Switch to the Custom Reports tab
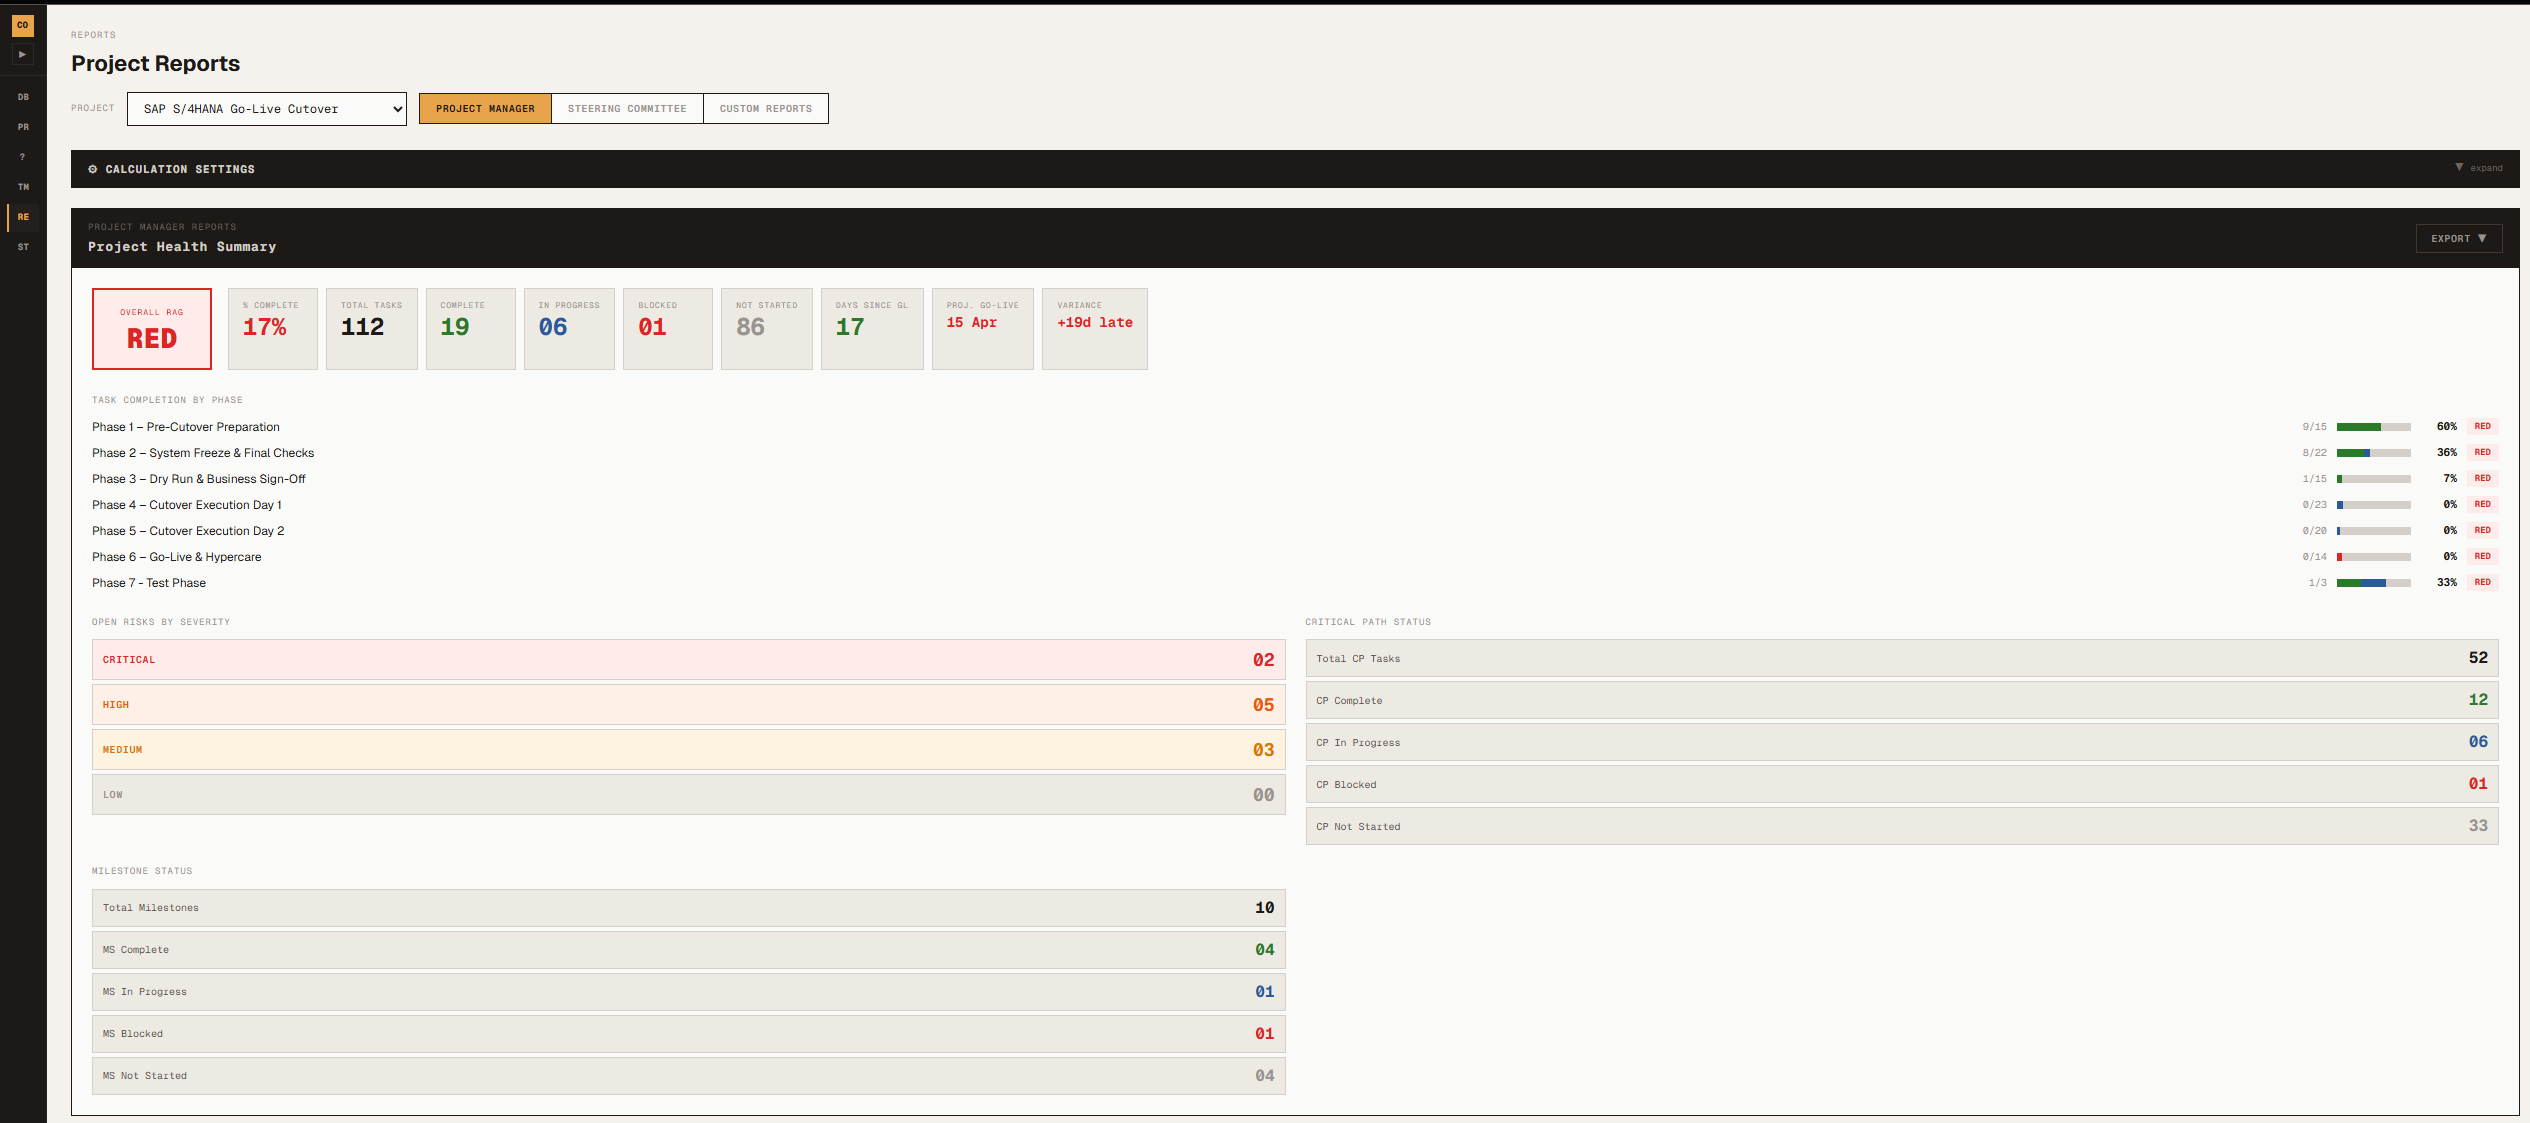 click(x=766, y=108)
